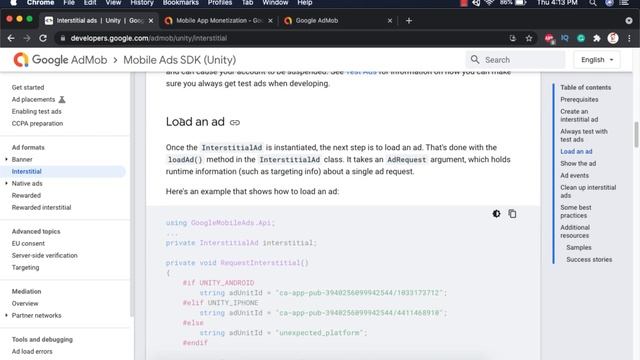Open the English language dropdown
This screenshot has height=360, width=640.
[597, 60]
